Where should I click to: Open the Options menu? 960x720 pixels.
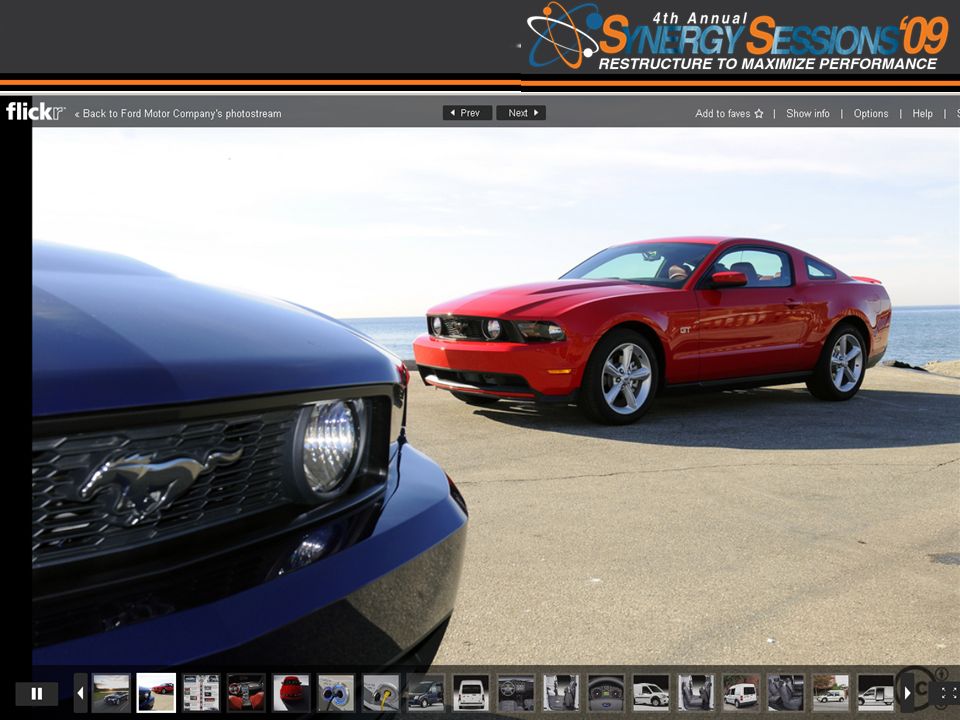(x=871, y=113)
